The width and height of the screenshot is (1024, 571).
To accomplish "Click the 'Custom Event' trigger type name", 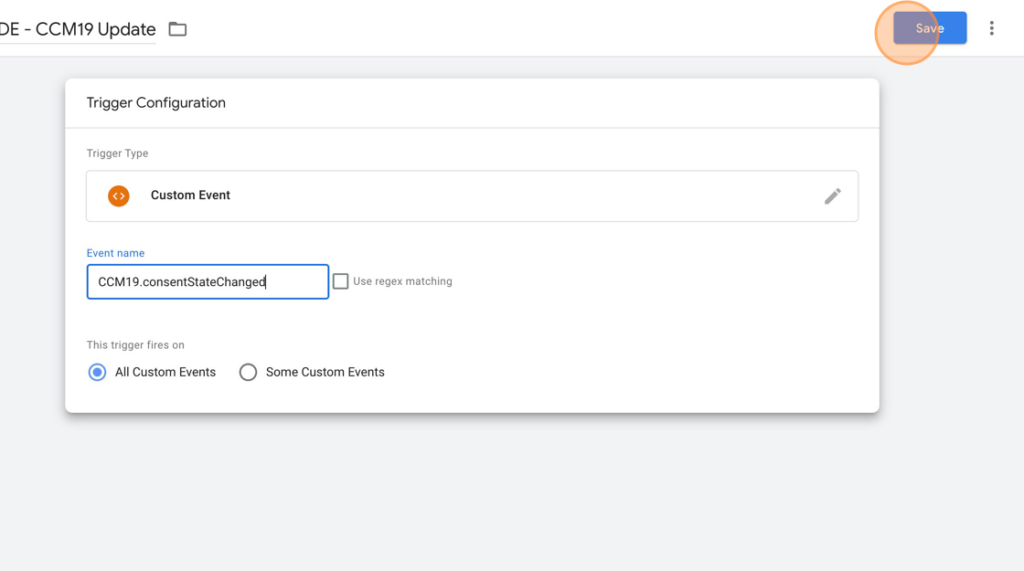I will coord(190,195).
